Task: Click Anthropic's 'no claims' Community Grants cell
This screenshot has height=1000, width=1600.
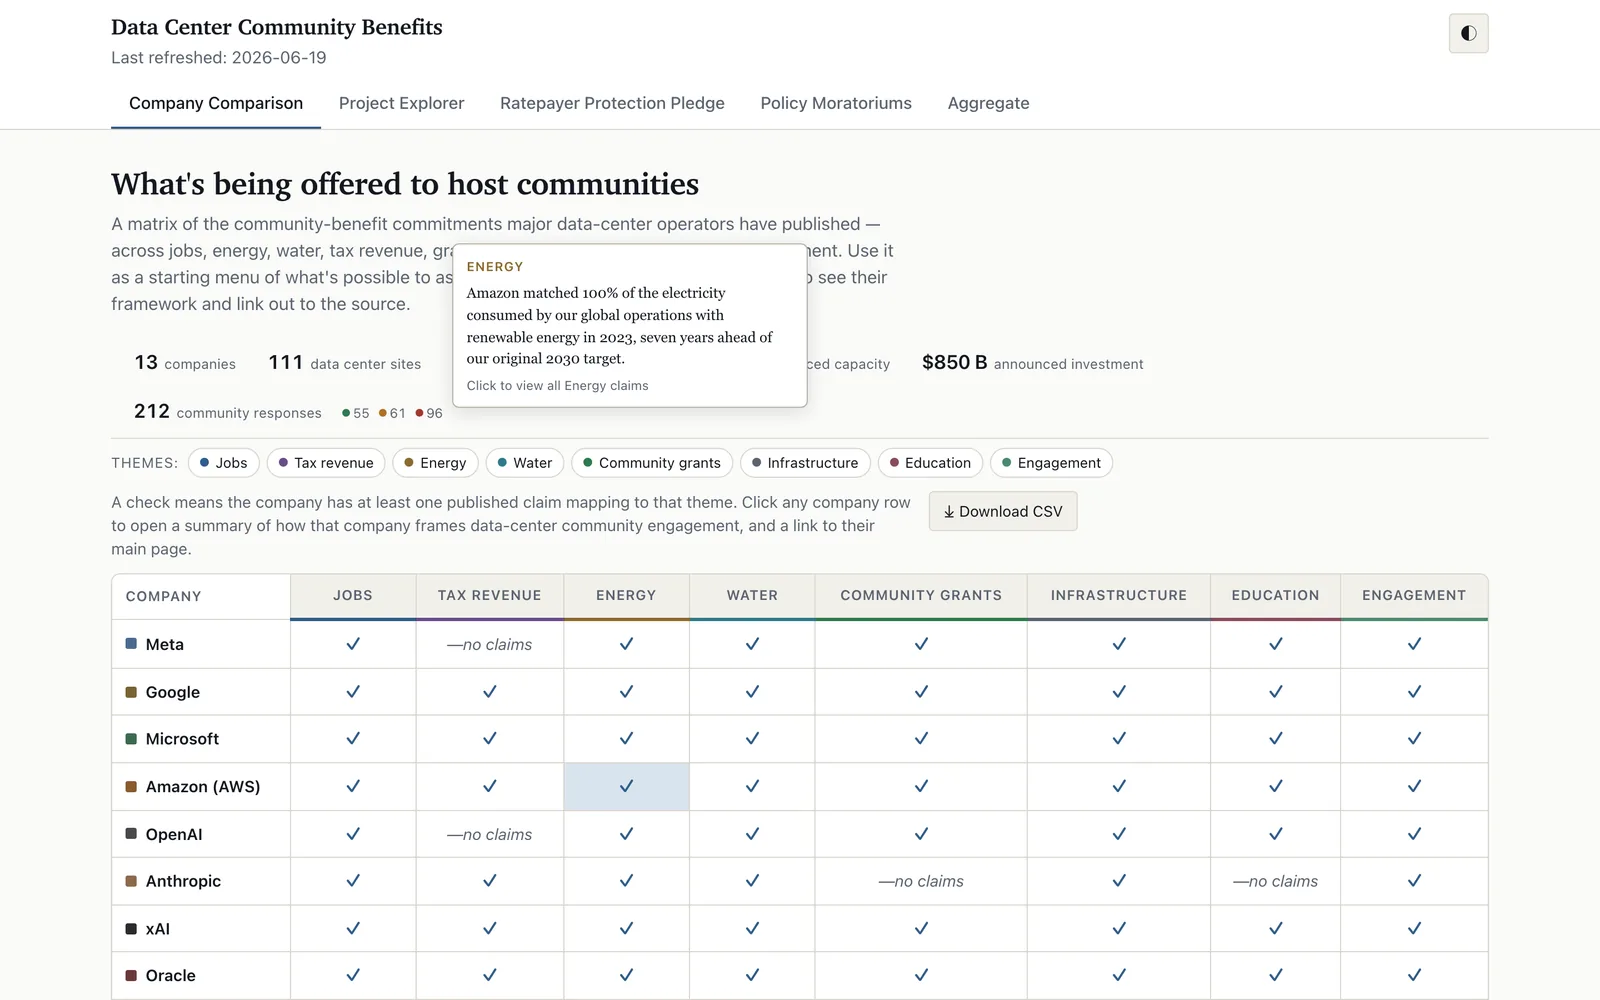Action: click(x=921, y=881)
